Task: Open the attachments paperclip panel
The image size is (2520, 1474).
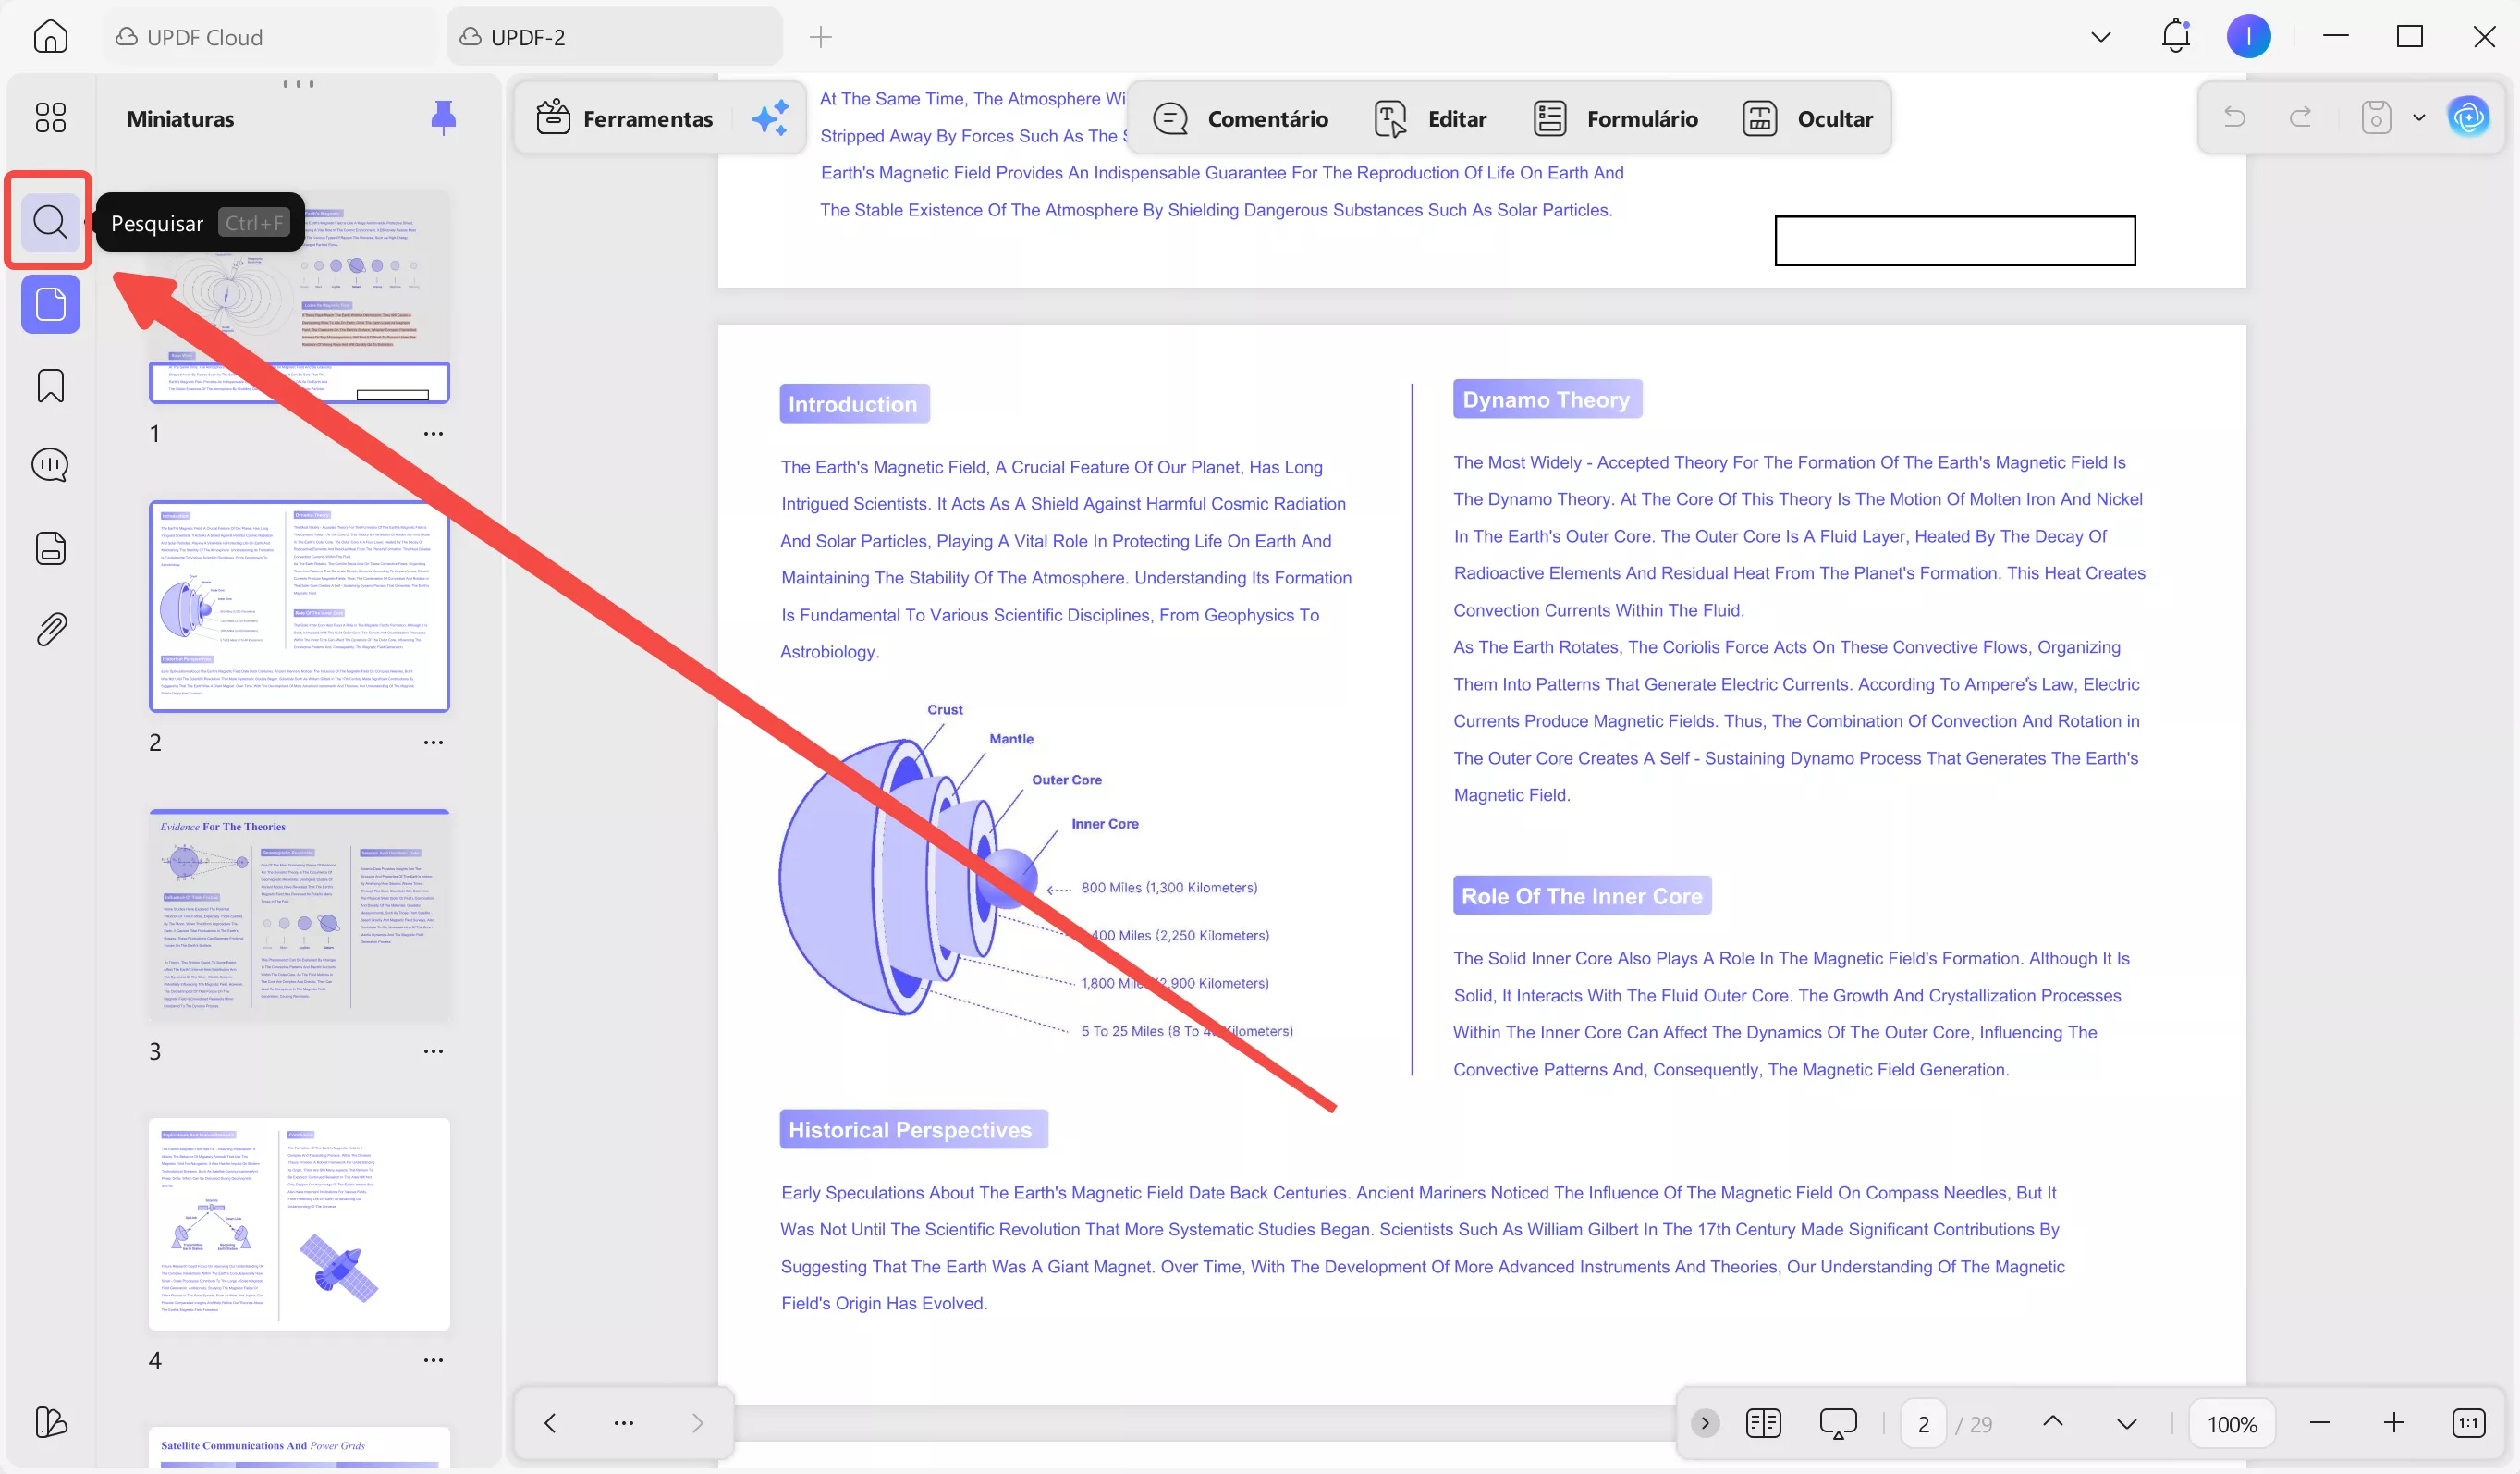Action: (x=50, y=630)
